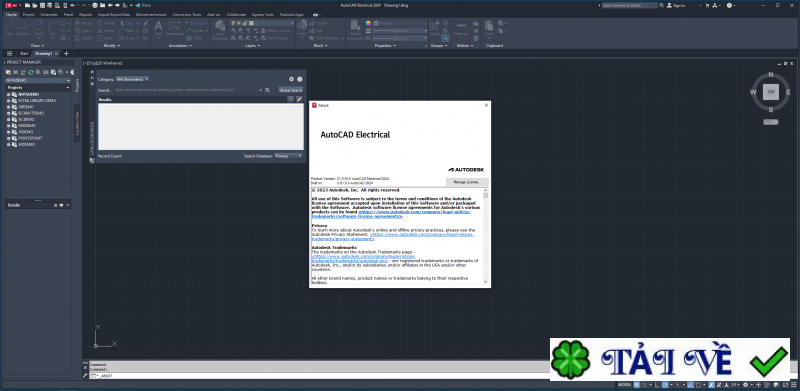Switch to the Project ribbon tab
Screen dimensions: 800x391
[x=28, y=14]
